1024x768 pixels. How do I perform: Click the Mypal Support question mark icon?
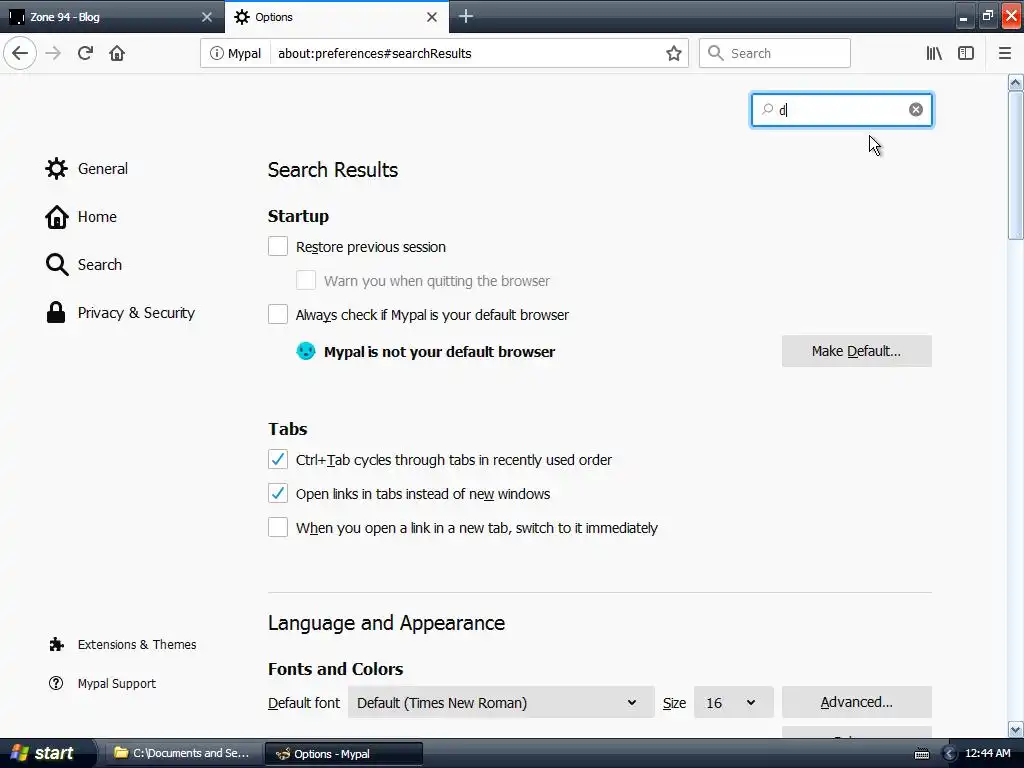point(56,683)
